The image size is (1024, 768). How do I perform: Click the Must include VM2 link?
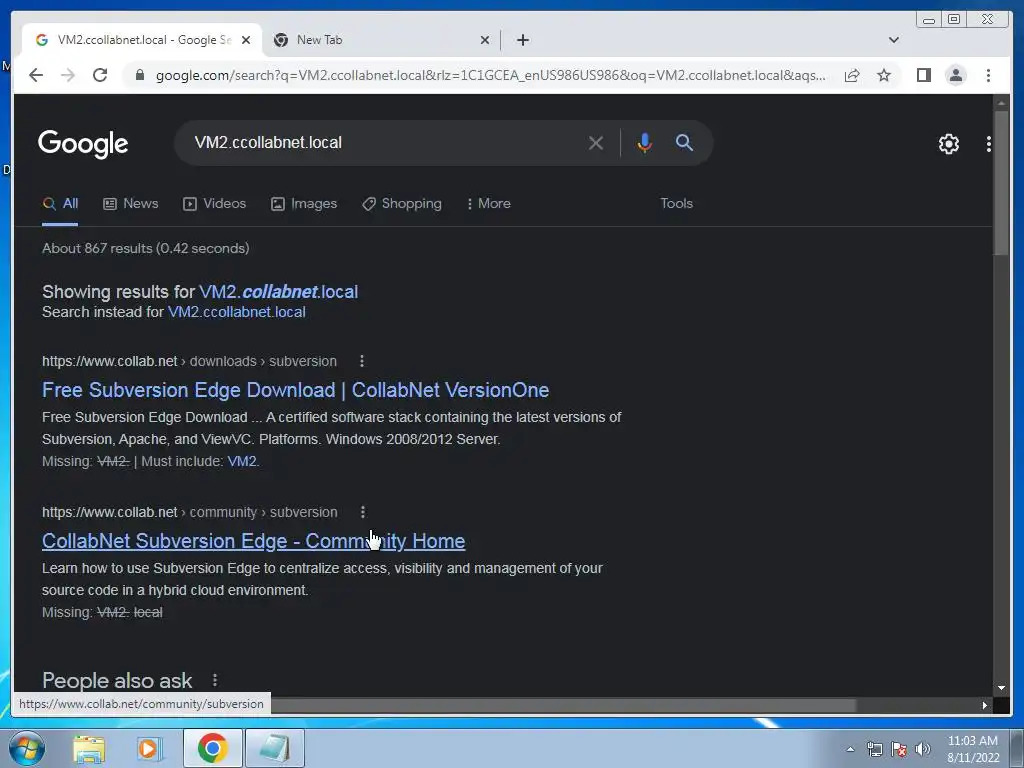coord(242,461)
